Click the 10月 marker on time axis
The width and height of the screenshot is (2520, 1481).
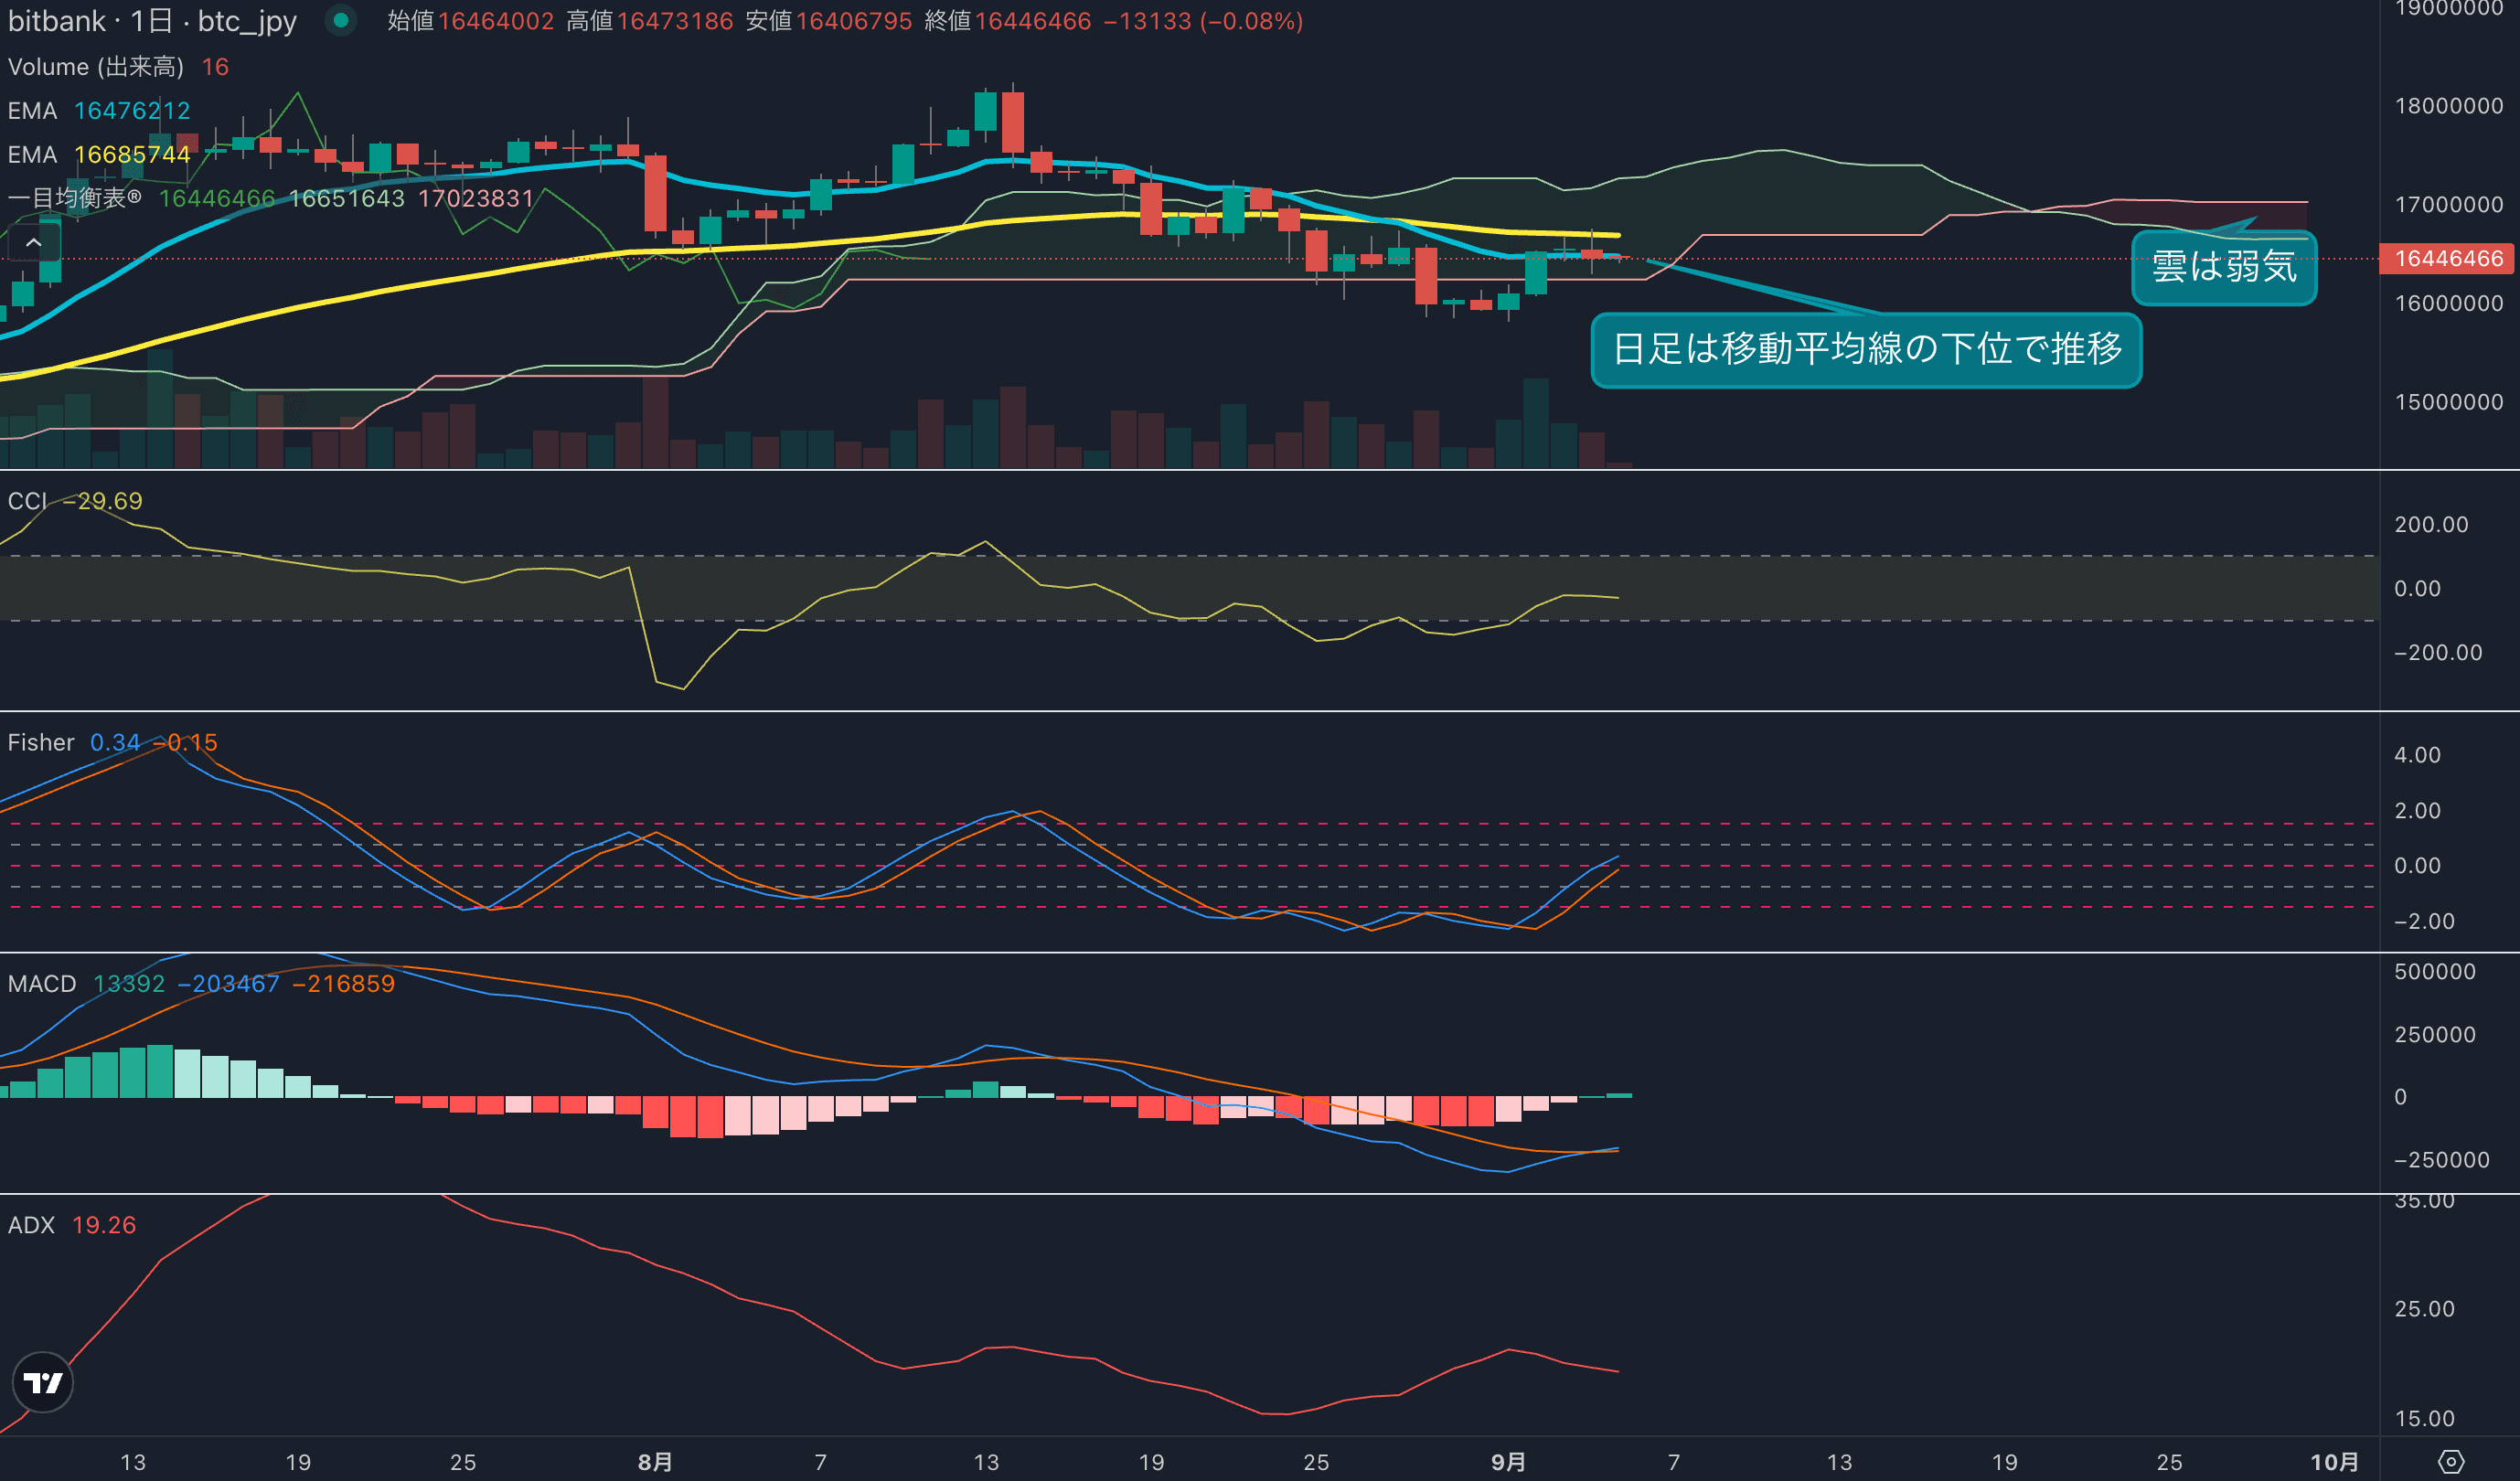pyautogui.click(x=2334, y=1462)
